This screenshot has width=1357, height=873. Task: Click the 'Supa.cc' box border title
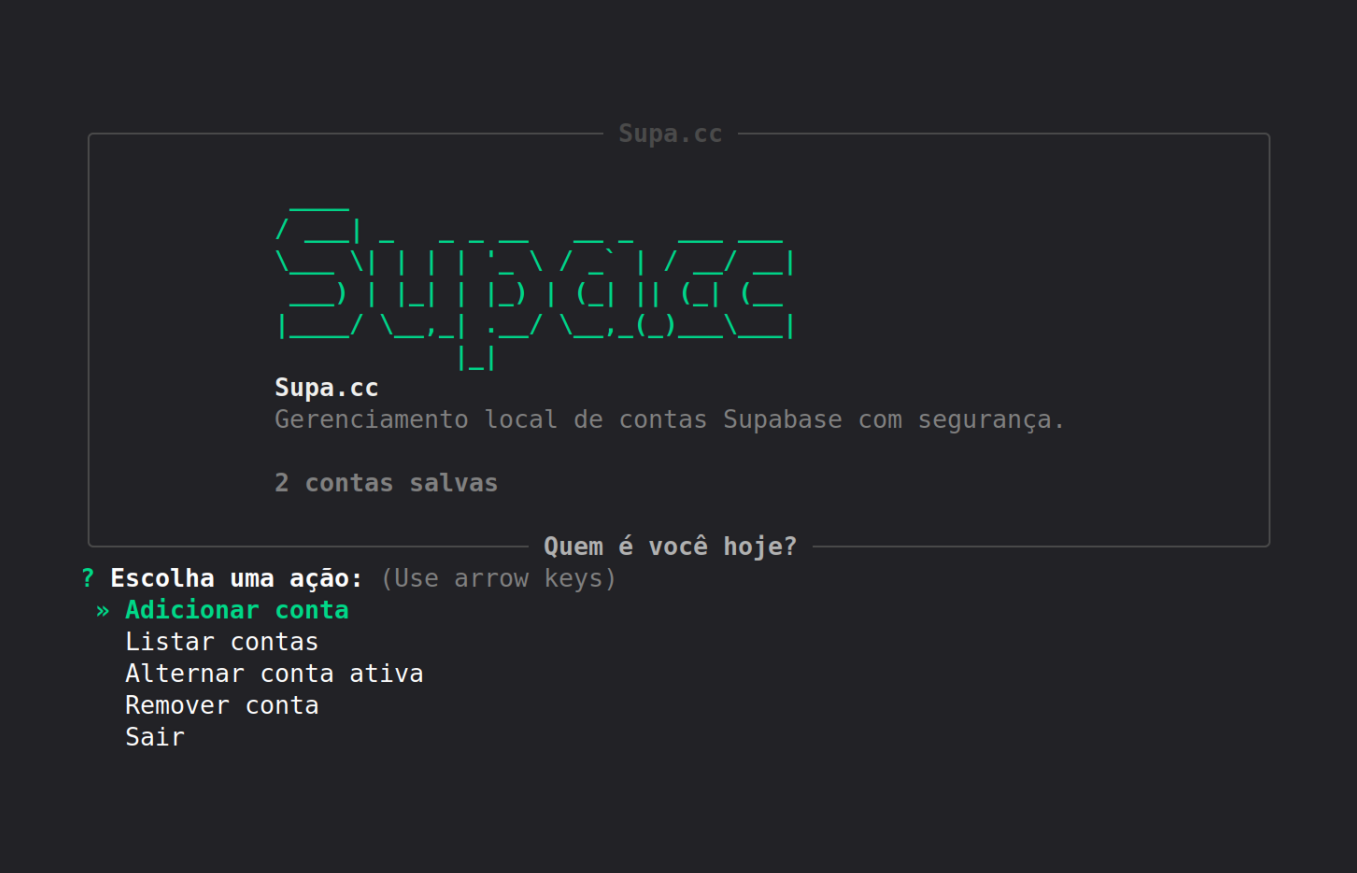[x=670, y=134]
